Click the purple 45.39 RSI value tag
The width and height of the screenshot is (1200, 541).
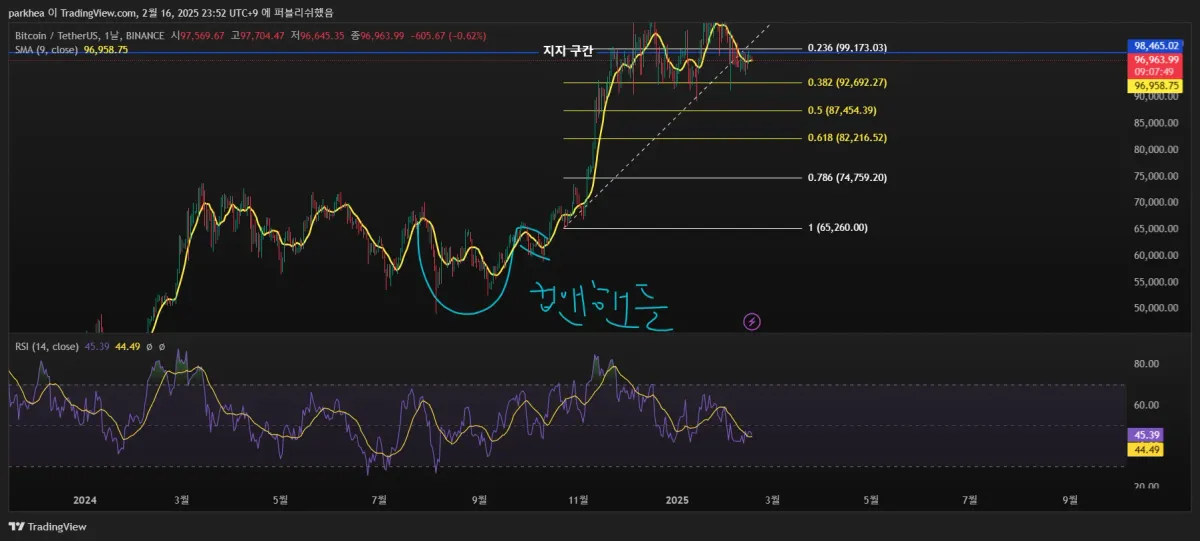tap(1143, 435)
